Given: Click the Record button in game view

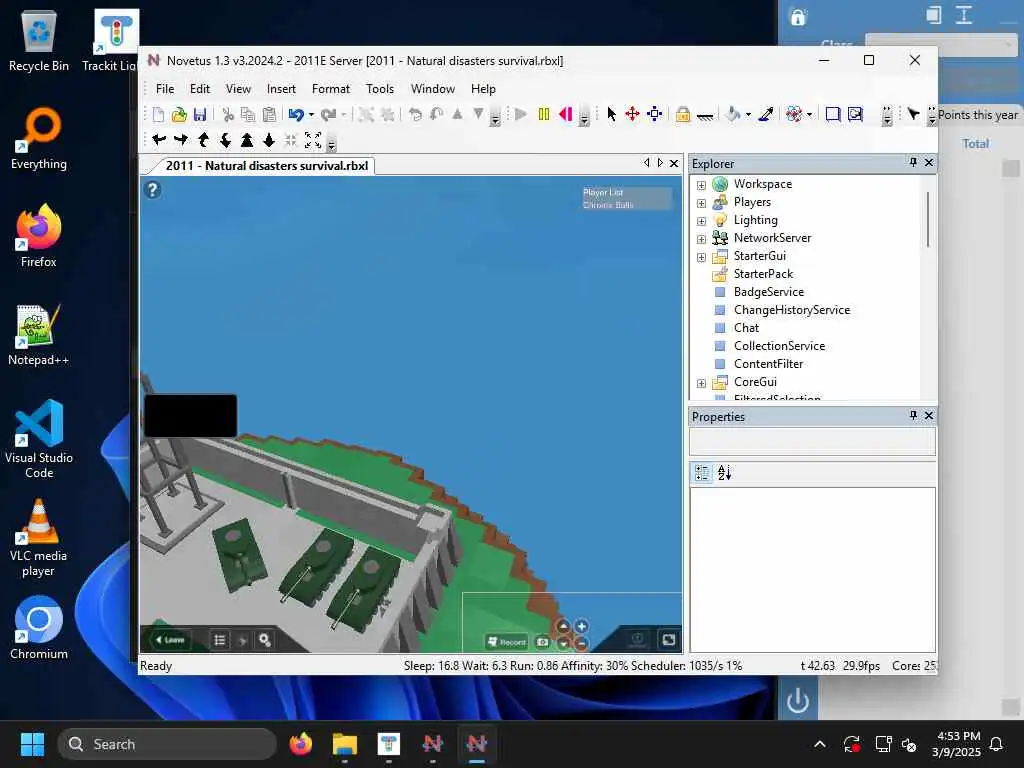Looking at the screenshot, I should [x=507, y=642].
